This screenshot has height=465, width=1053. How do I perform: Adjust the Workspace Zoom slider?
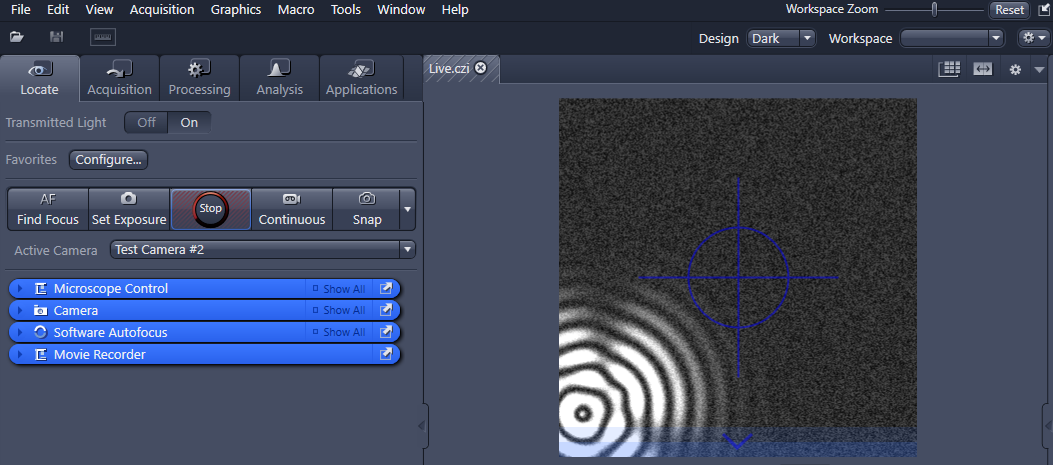point(934,9)
